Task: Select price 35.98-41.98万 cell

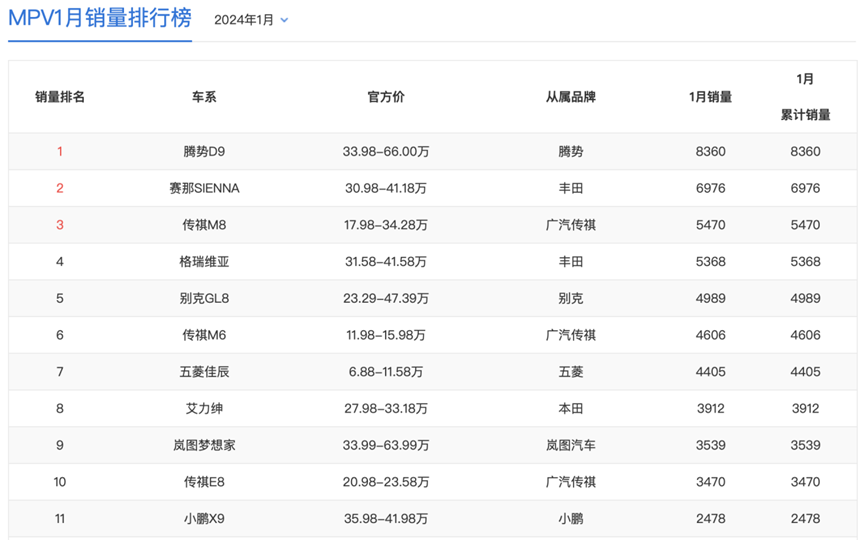Action: click(386, 519)
